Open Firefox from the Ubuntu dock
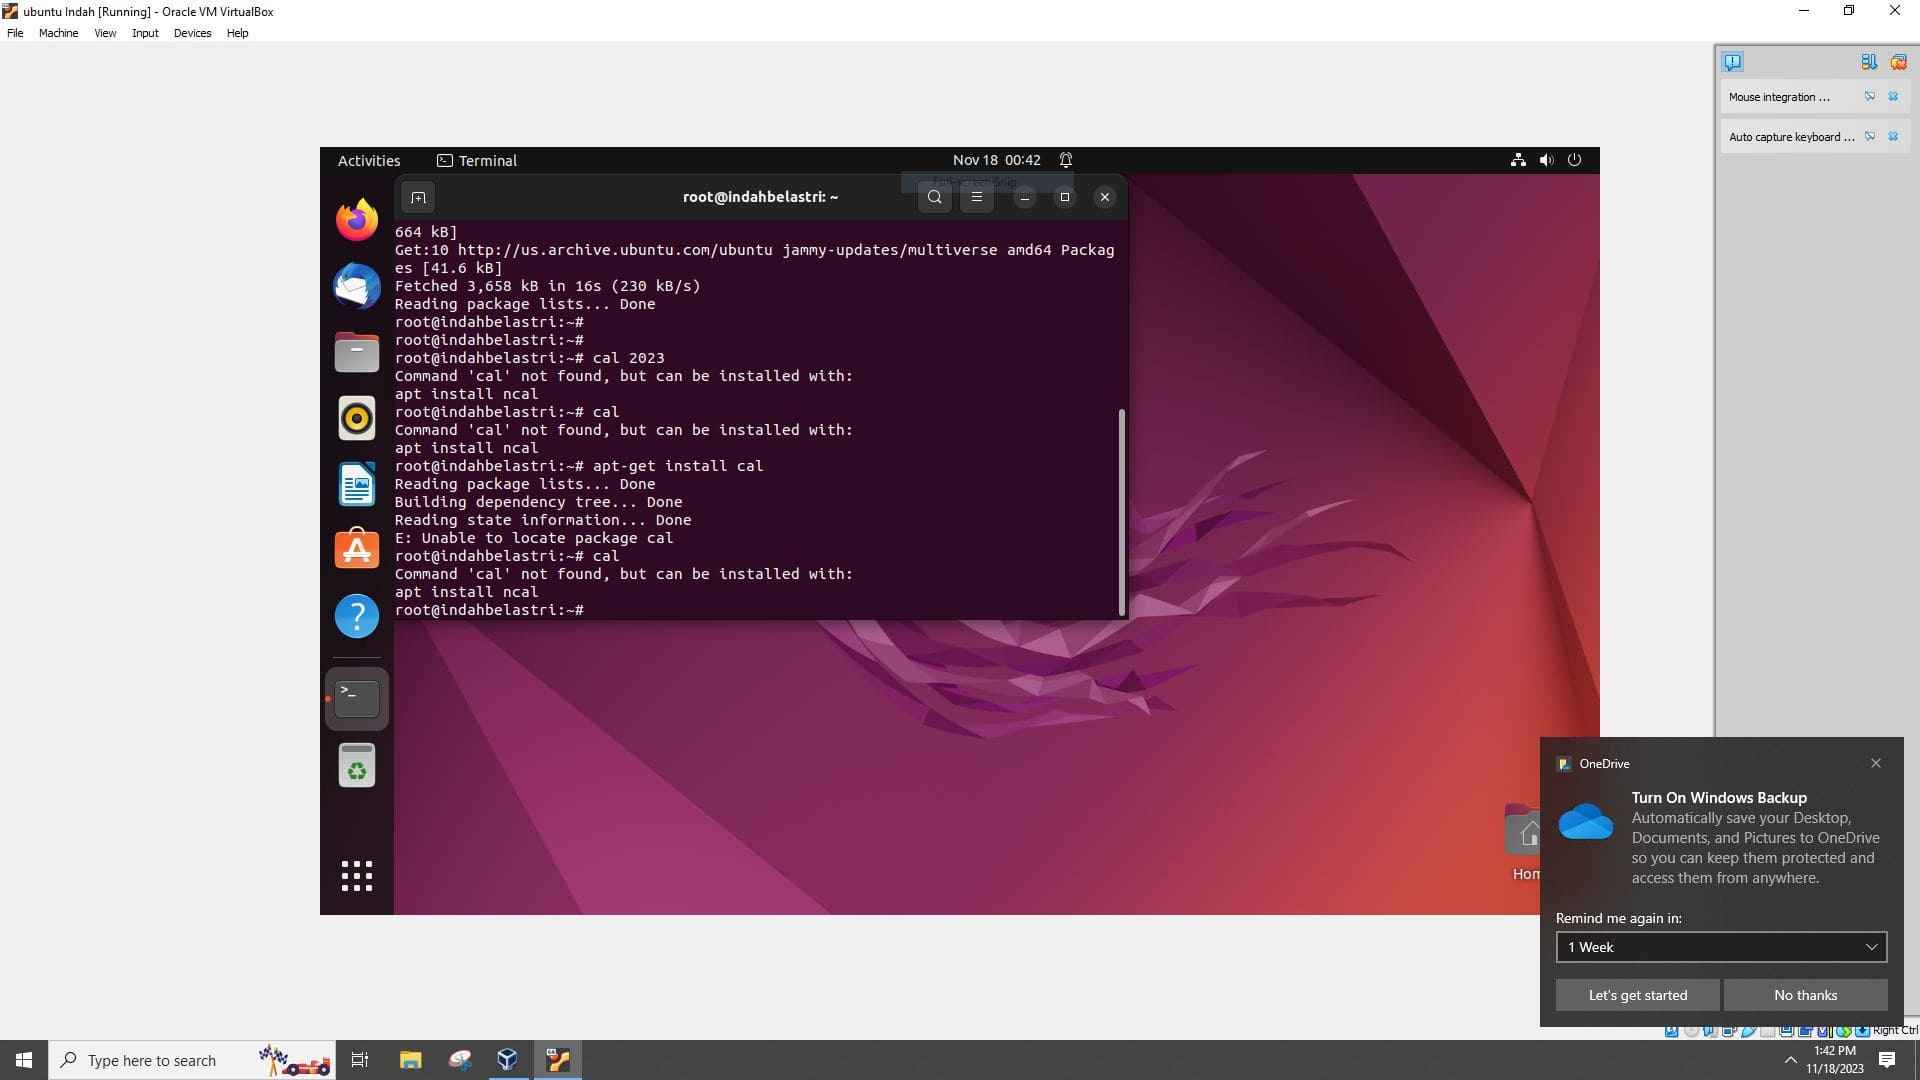Viewport: 1920px width, 1080px height. [356, 220]
